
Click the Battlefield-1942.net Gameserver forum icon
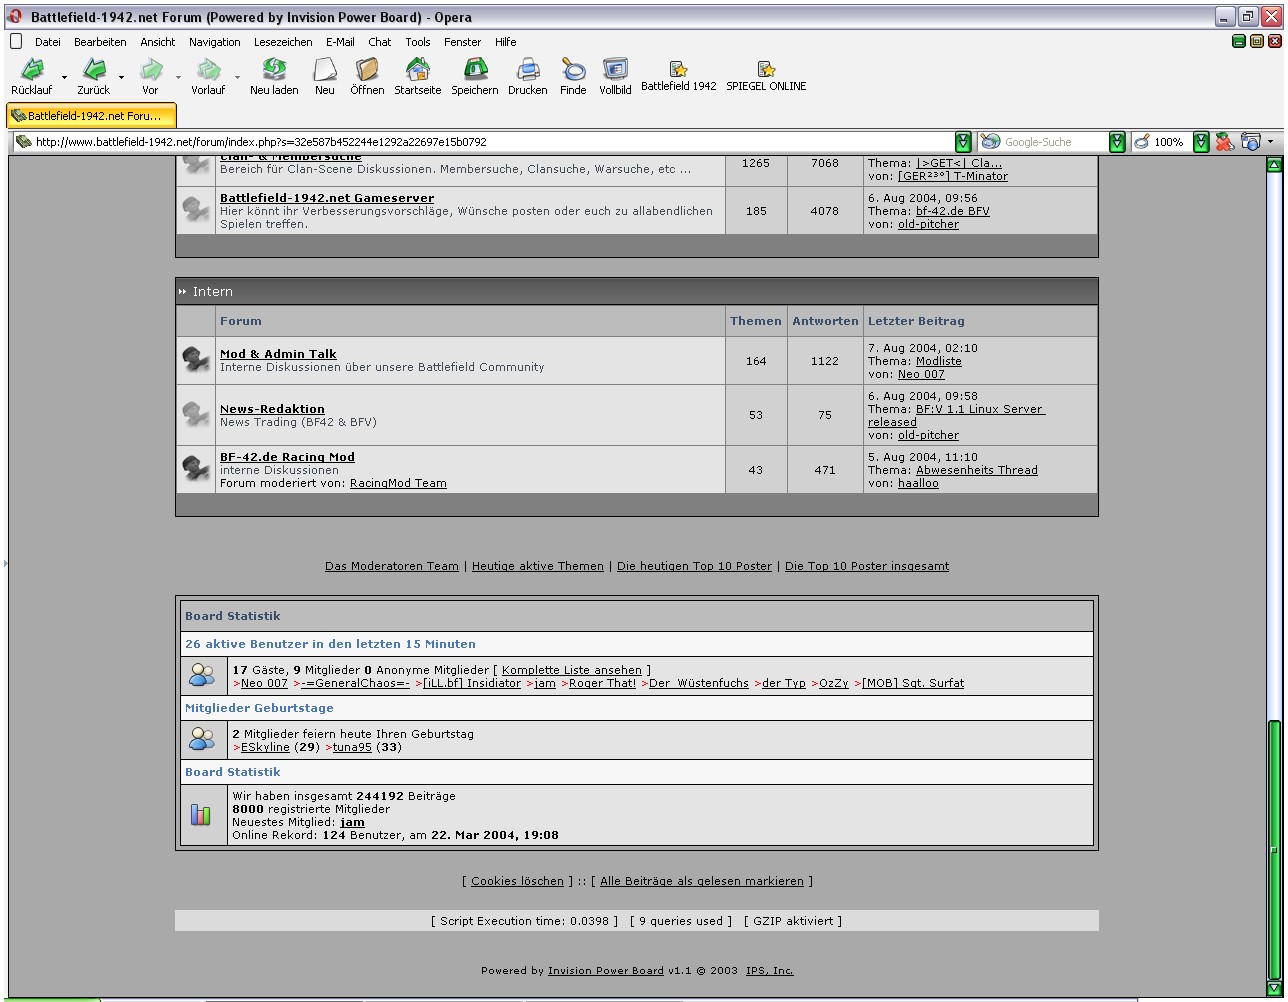[x=196, y=210]
